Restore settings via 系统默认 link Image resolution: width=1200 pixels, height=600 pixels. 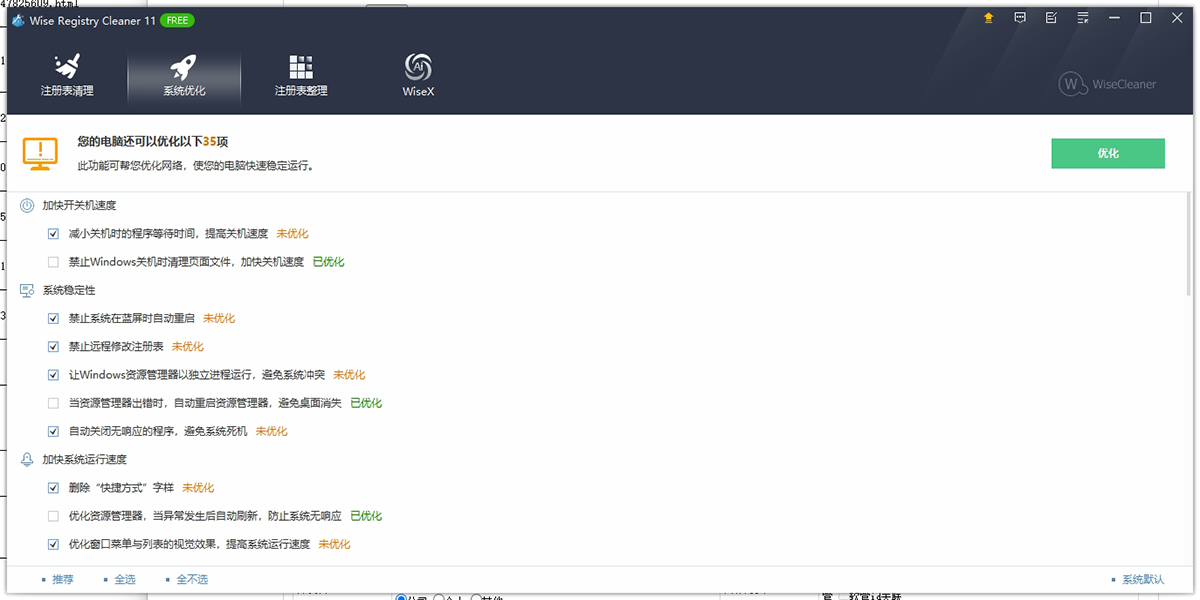1142,580
